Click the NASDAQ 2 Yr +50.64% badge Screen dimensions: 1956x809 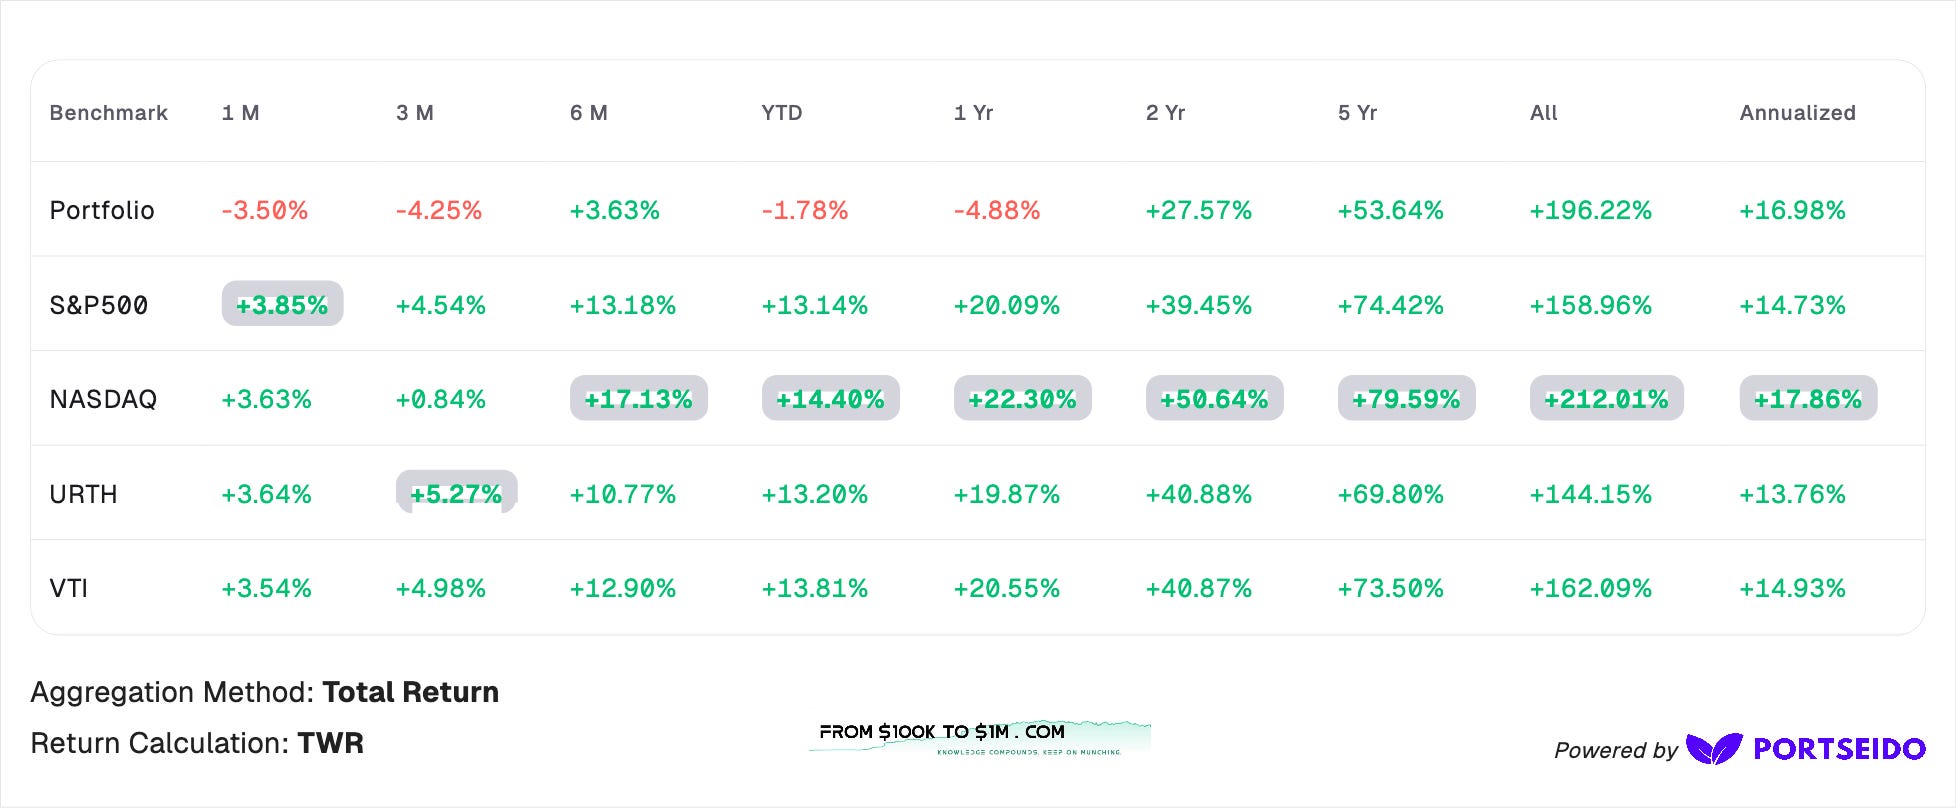click(1214, 399)
